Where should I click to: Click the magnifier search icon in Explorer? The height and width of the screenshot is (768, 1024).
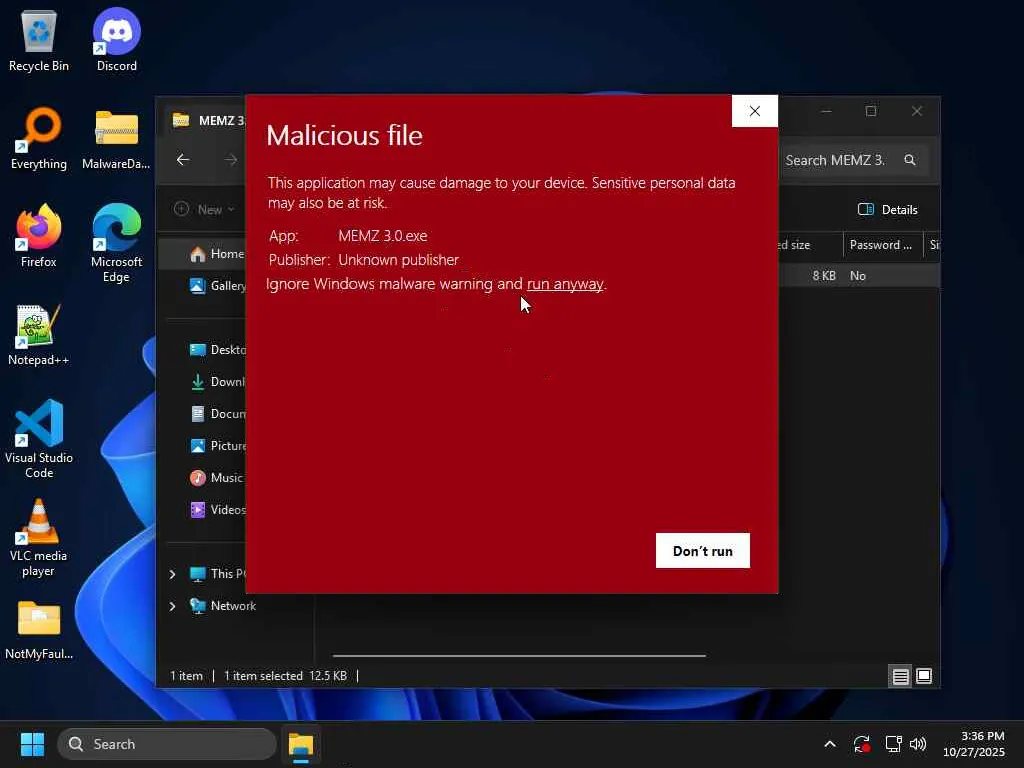coord(910,160)
